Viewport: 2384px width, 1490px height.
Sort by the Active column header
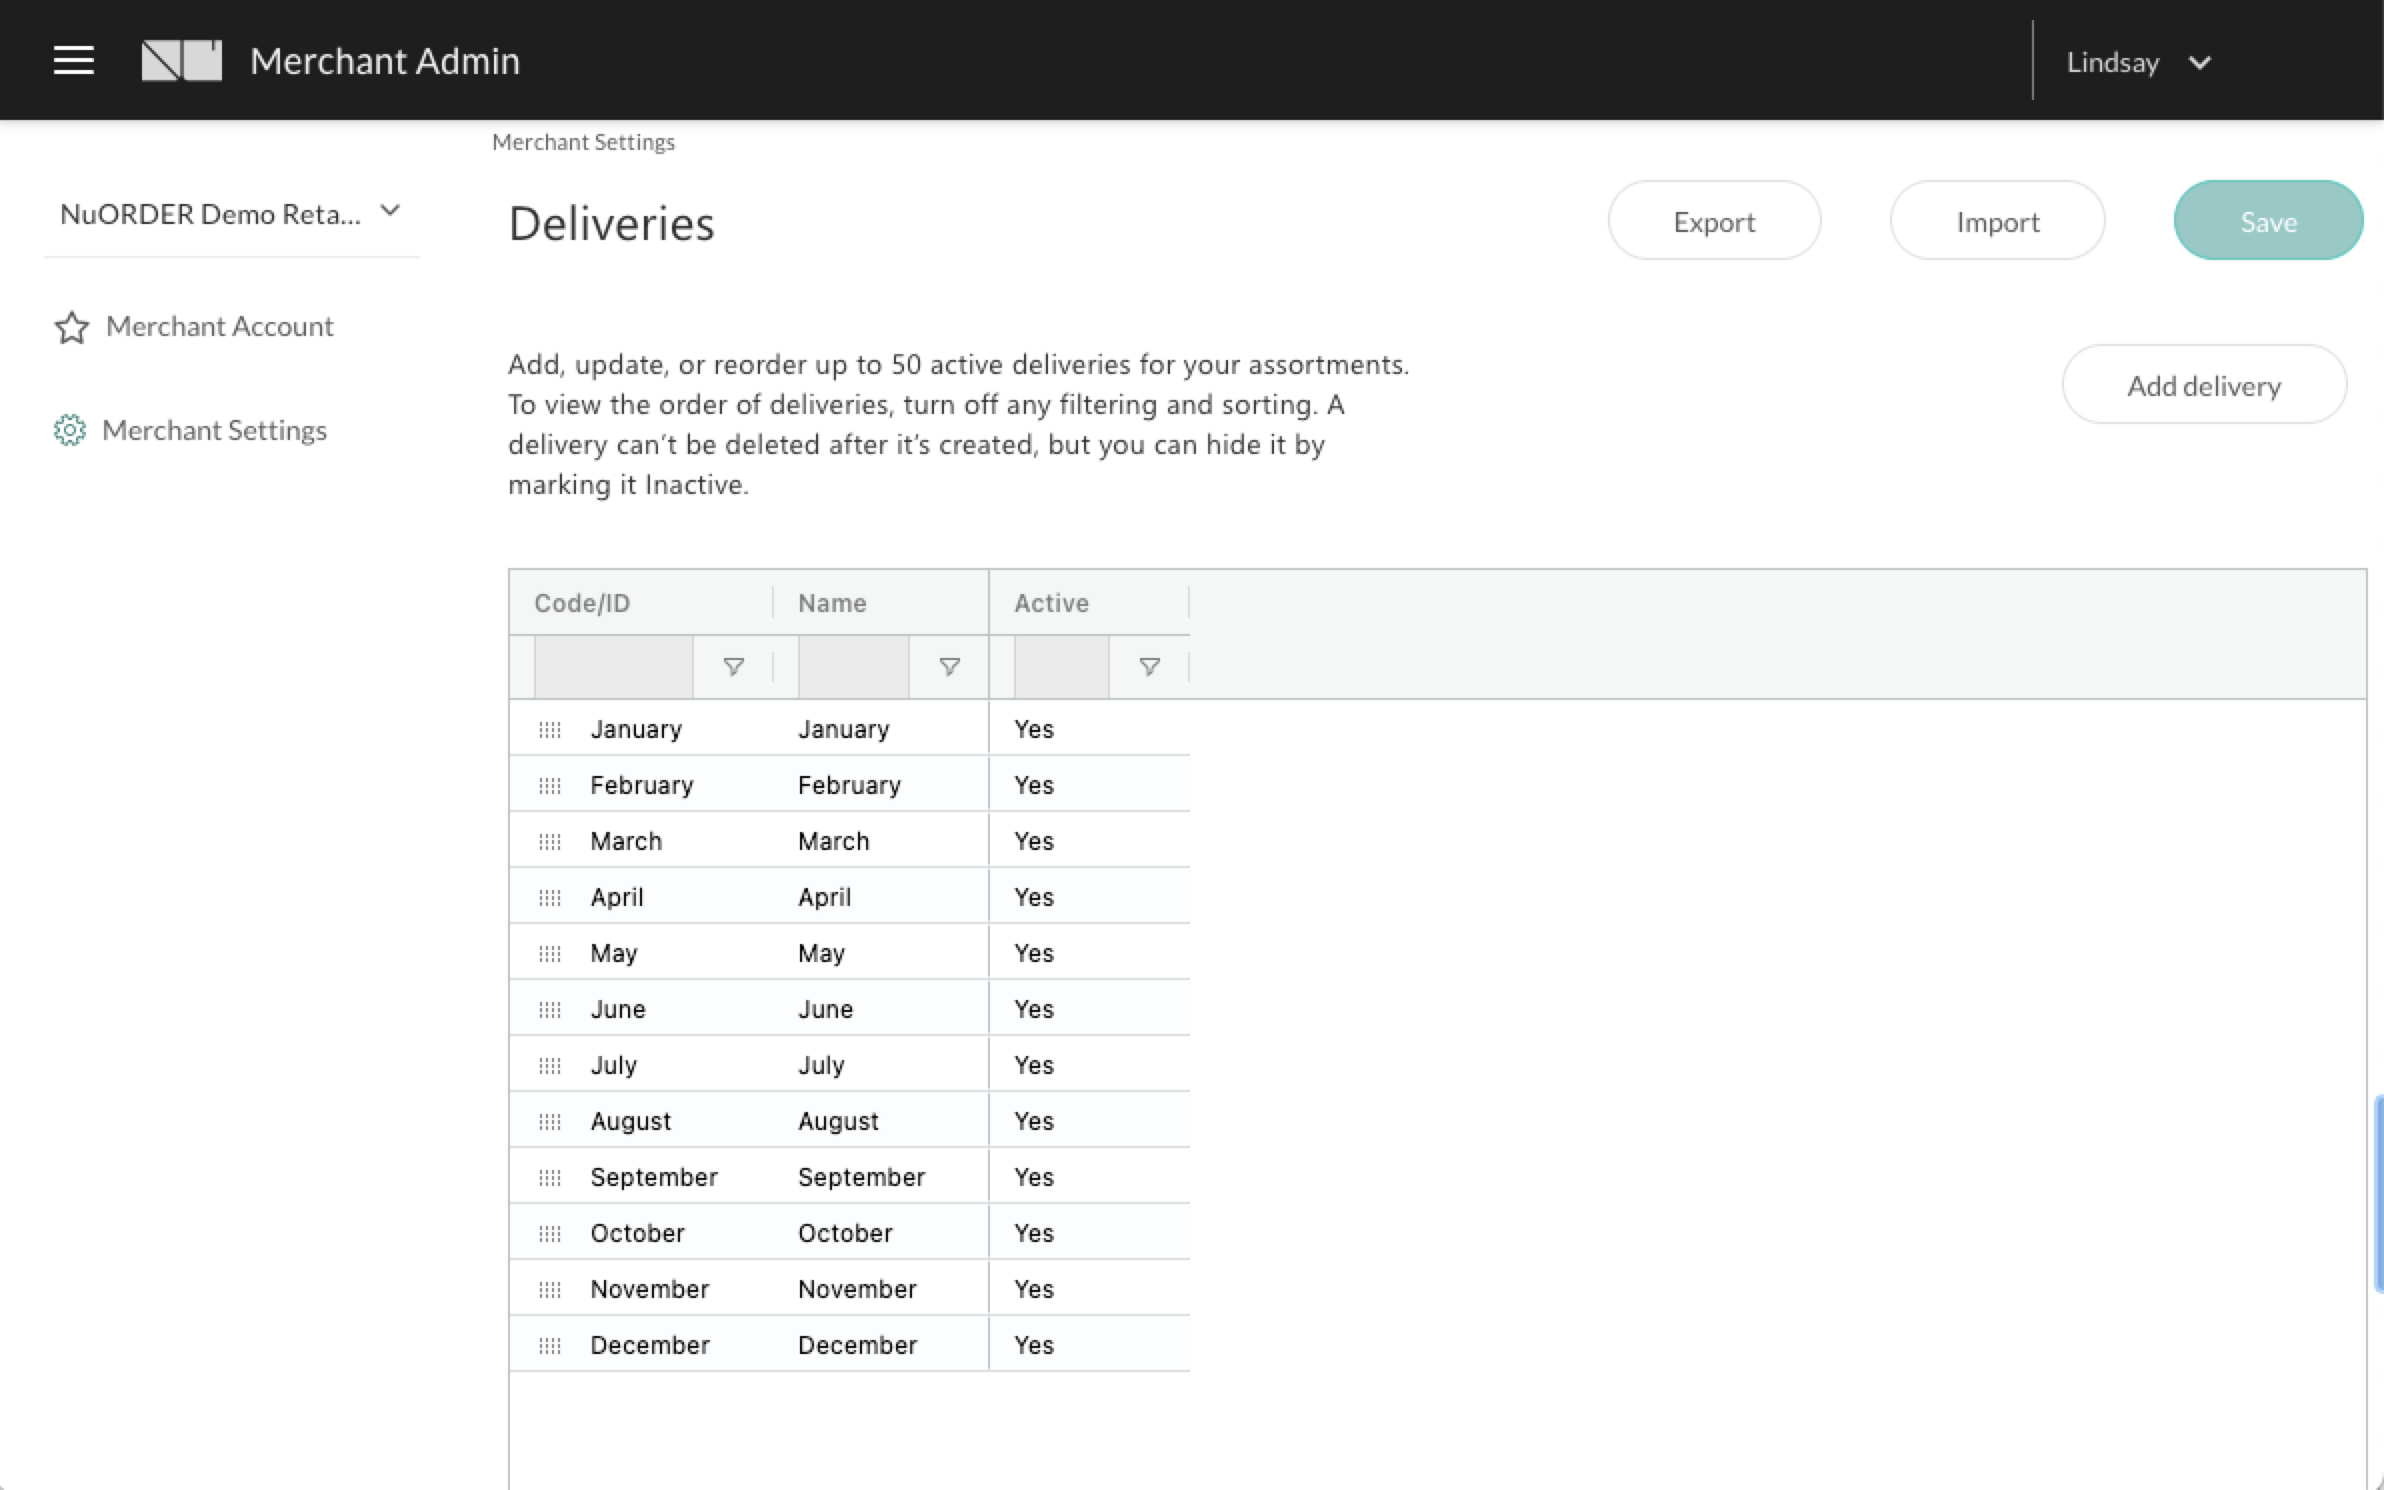pyautogui.click(x=1051, y=603)
